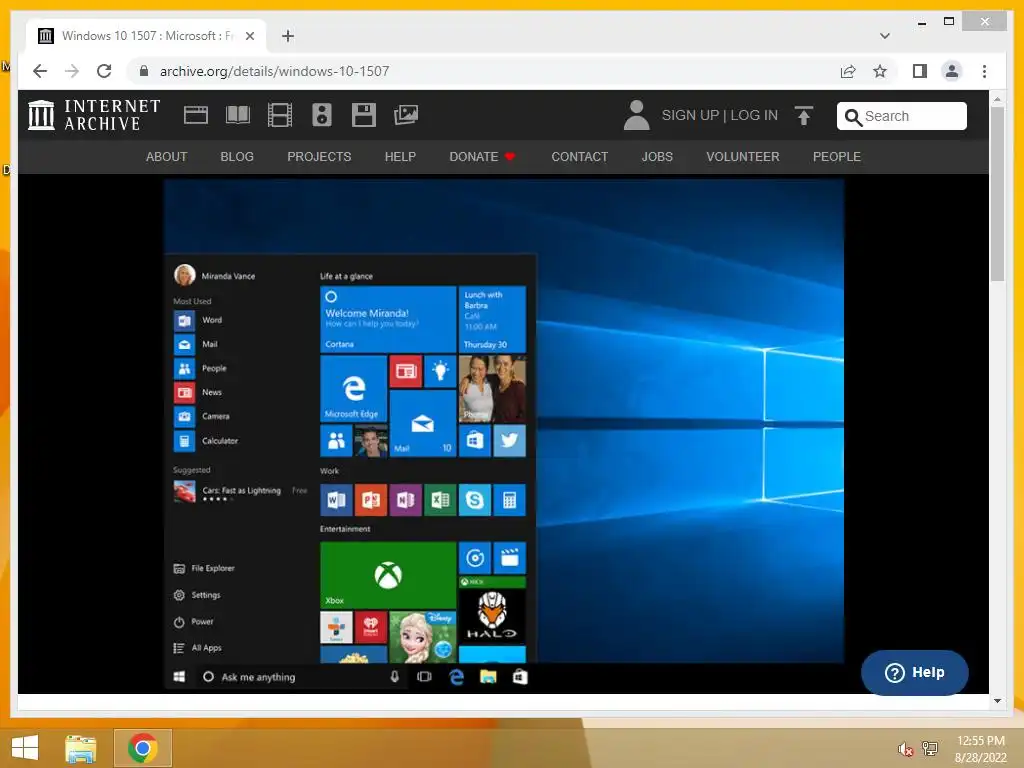
Task: Click LOG IN link
Action: coord(754,116)
